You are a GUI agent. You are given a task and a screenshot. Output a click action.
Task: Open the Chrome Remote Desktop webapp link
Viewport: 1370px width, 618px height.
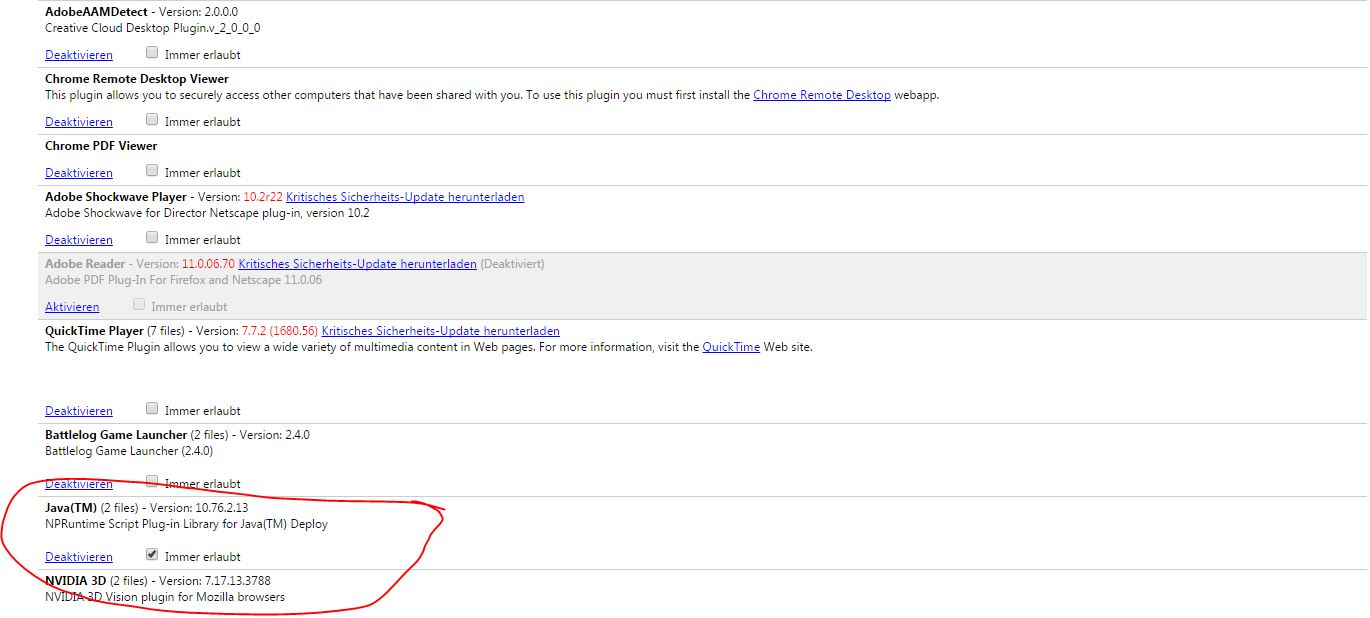(x=822, y=95)
